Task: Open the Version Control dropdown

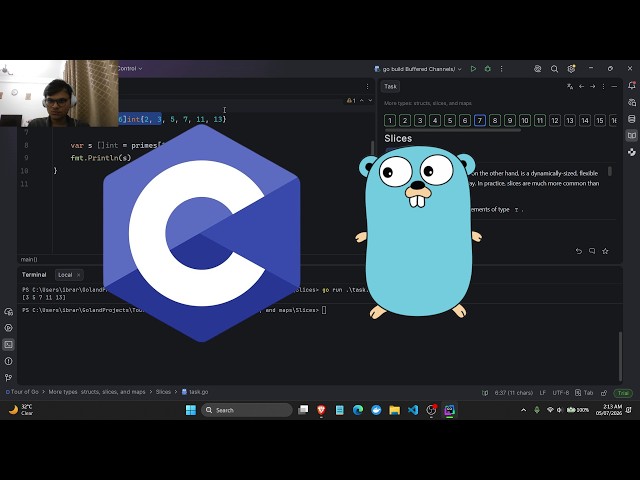Action: click(130, 68)
